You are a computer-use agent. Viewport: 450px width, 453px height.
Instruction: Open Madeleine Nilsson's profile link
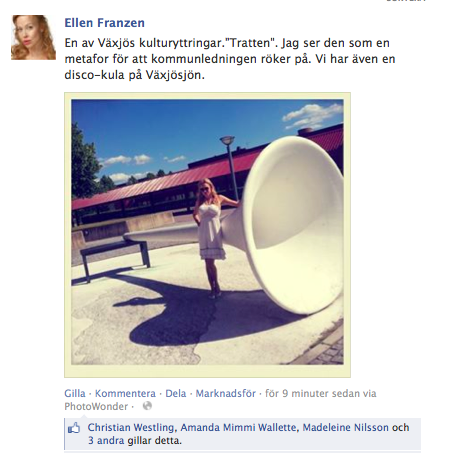pyautogui.click(x=345, y=427)
